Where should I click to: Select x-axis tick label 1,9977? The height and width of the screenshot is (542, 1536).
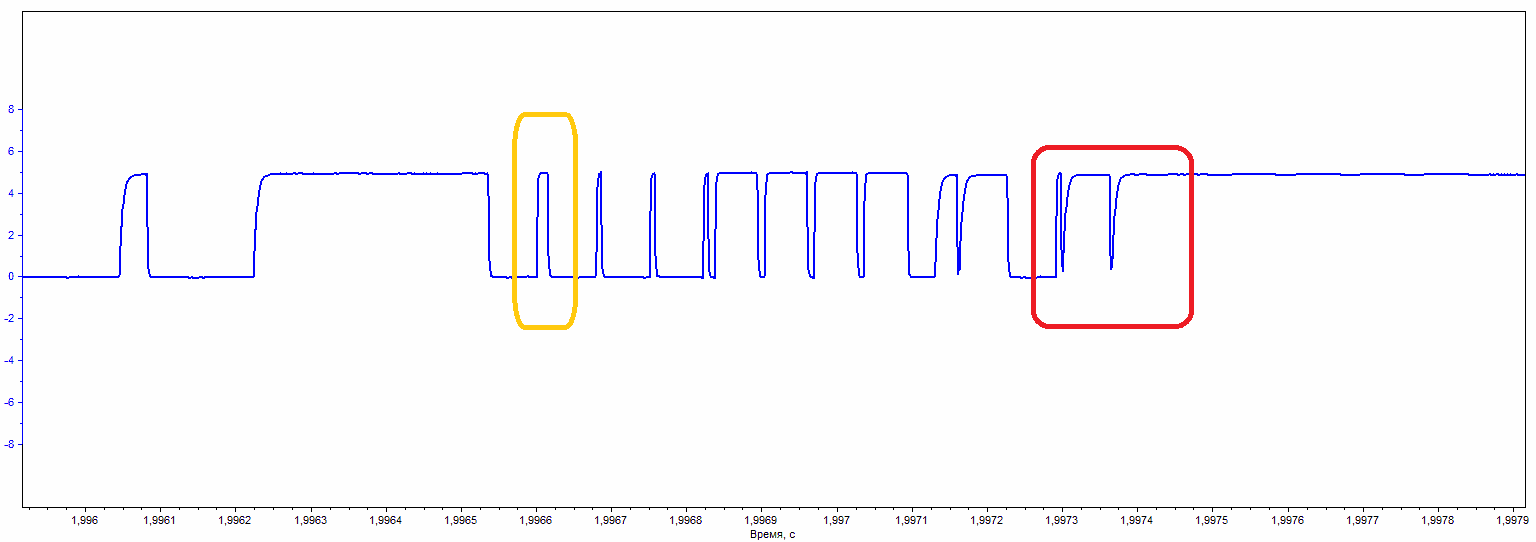1362,521
